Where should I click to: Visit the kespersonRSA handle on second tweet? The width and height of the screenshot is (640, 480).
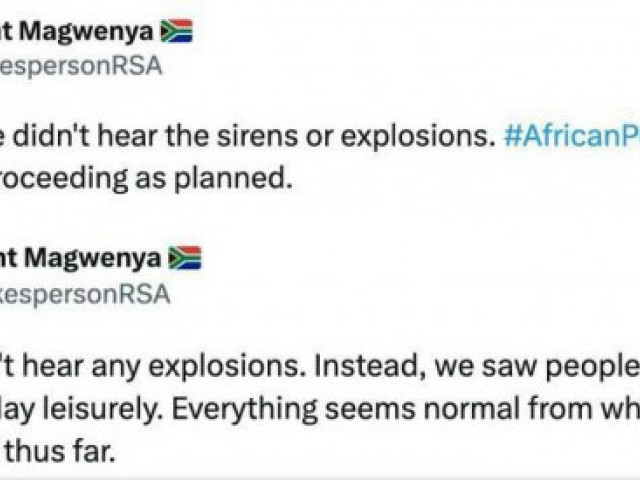[x=85, y=294]
